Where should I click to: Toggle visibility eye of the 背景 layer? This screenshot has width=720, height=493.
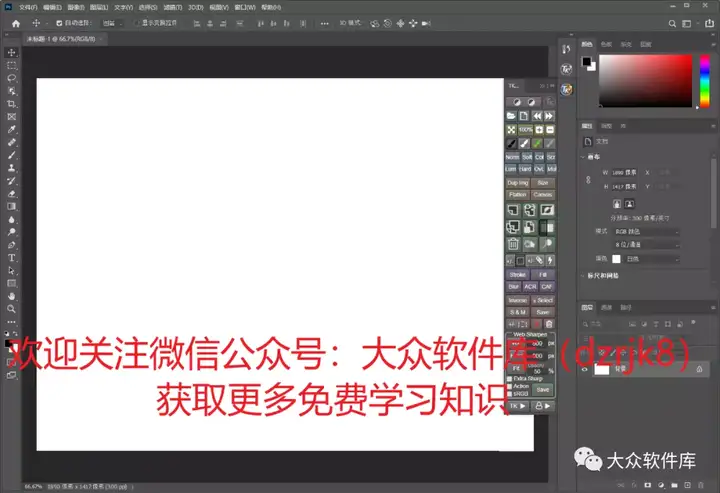click(585, 369)
